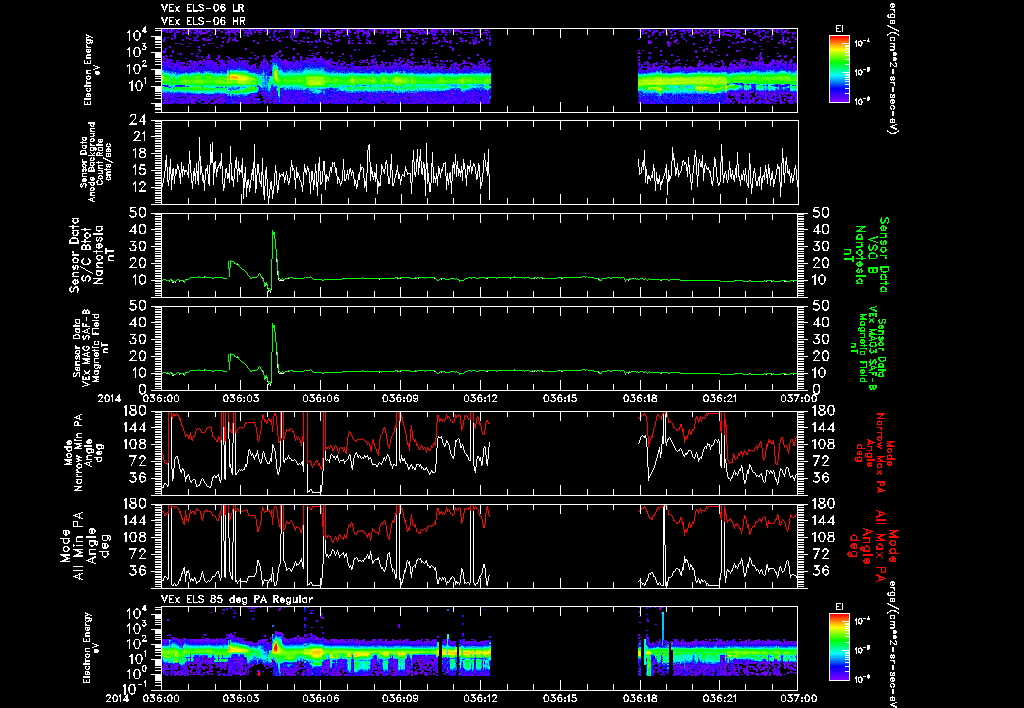
Task: Click the red hot spot in the bottom spectrogram
Action: [276, 647]
